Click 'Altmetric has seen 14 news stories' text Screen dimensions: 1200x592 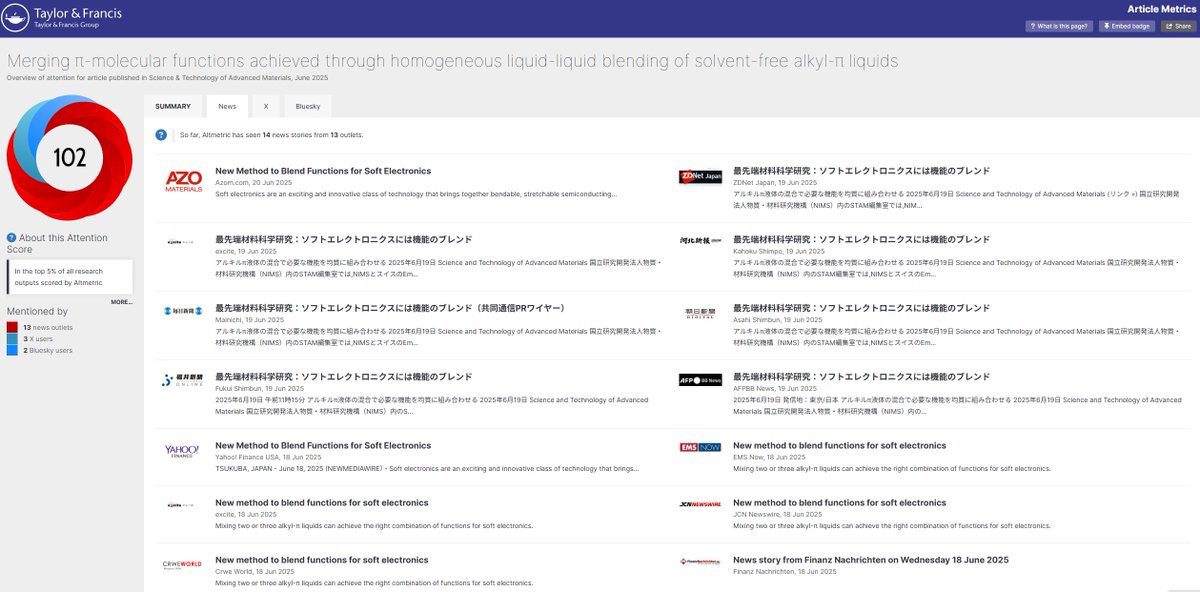coord(271,134)
